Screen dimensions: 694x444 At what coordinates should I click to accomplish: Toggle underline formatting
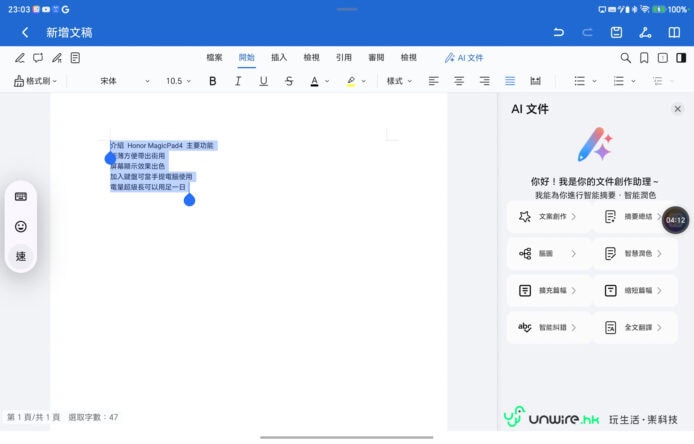(x=263, y=81)
